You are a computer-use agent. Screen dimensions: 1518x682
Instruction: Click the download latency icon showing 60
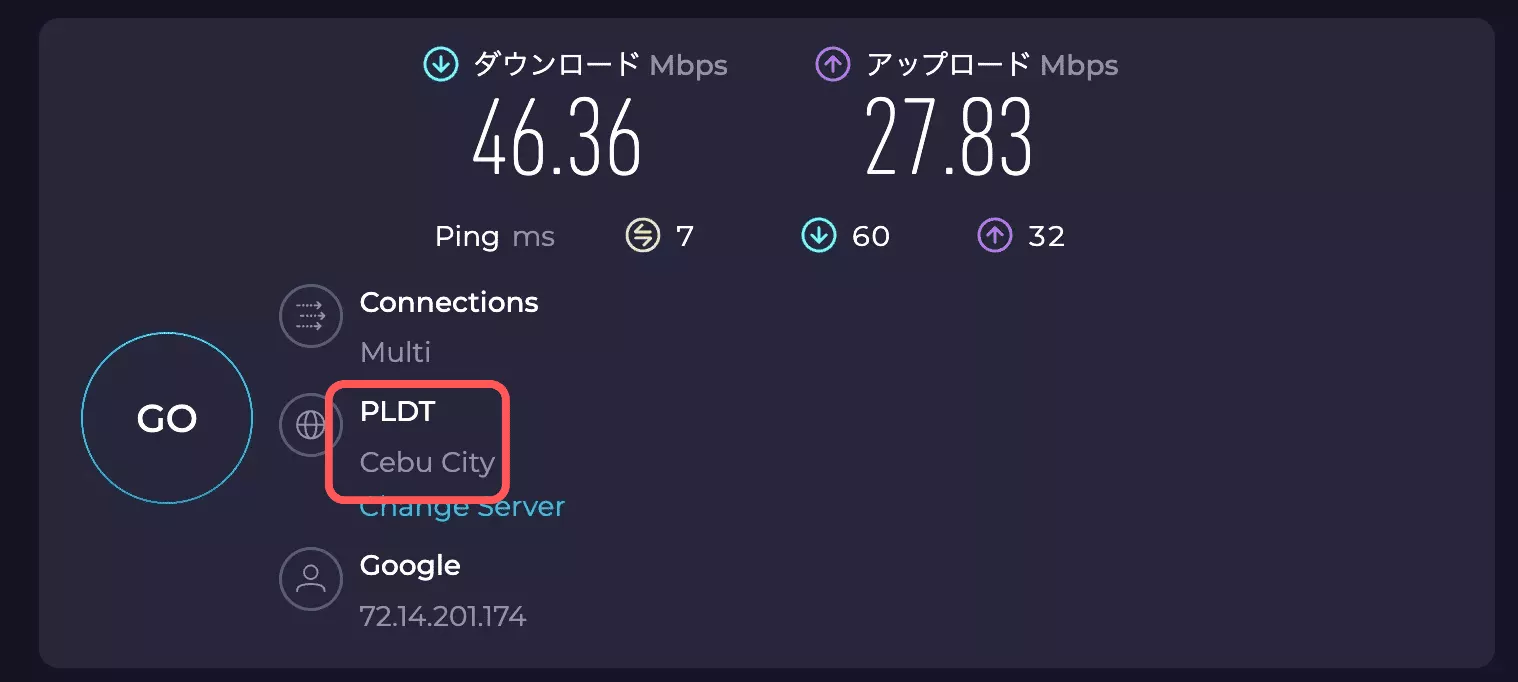tap(817, 236)
